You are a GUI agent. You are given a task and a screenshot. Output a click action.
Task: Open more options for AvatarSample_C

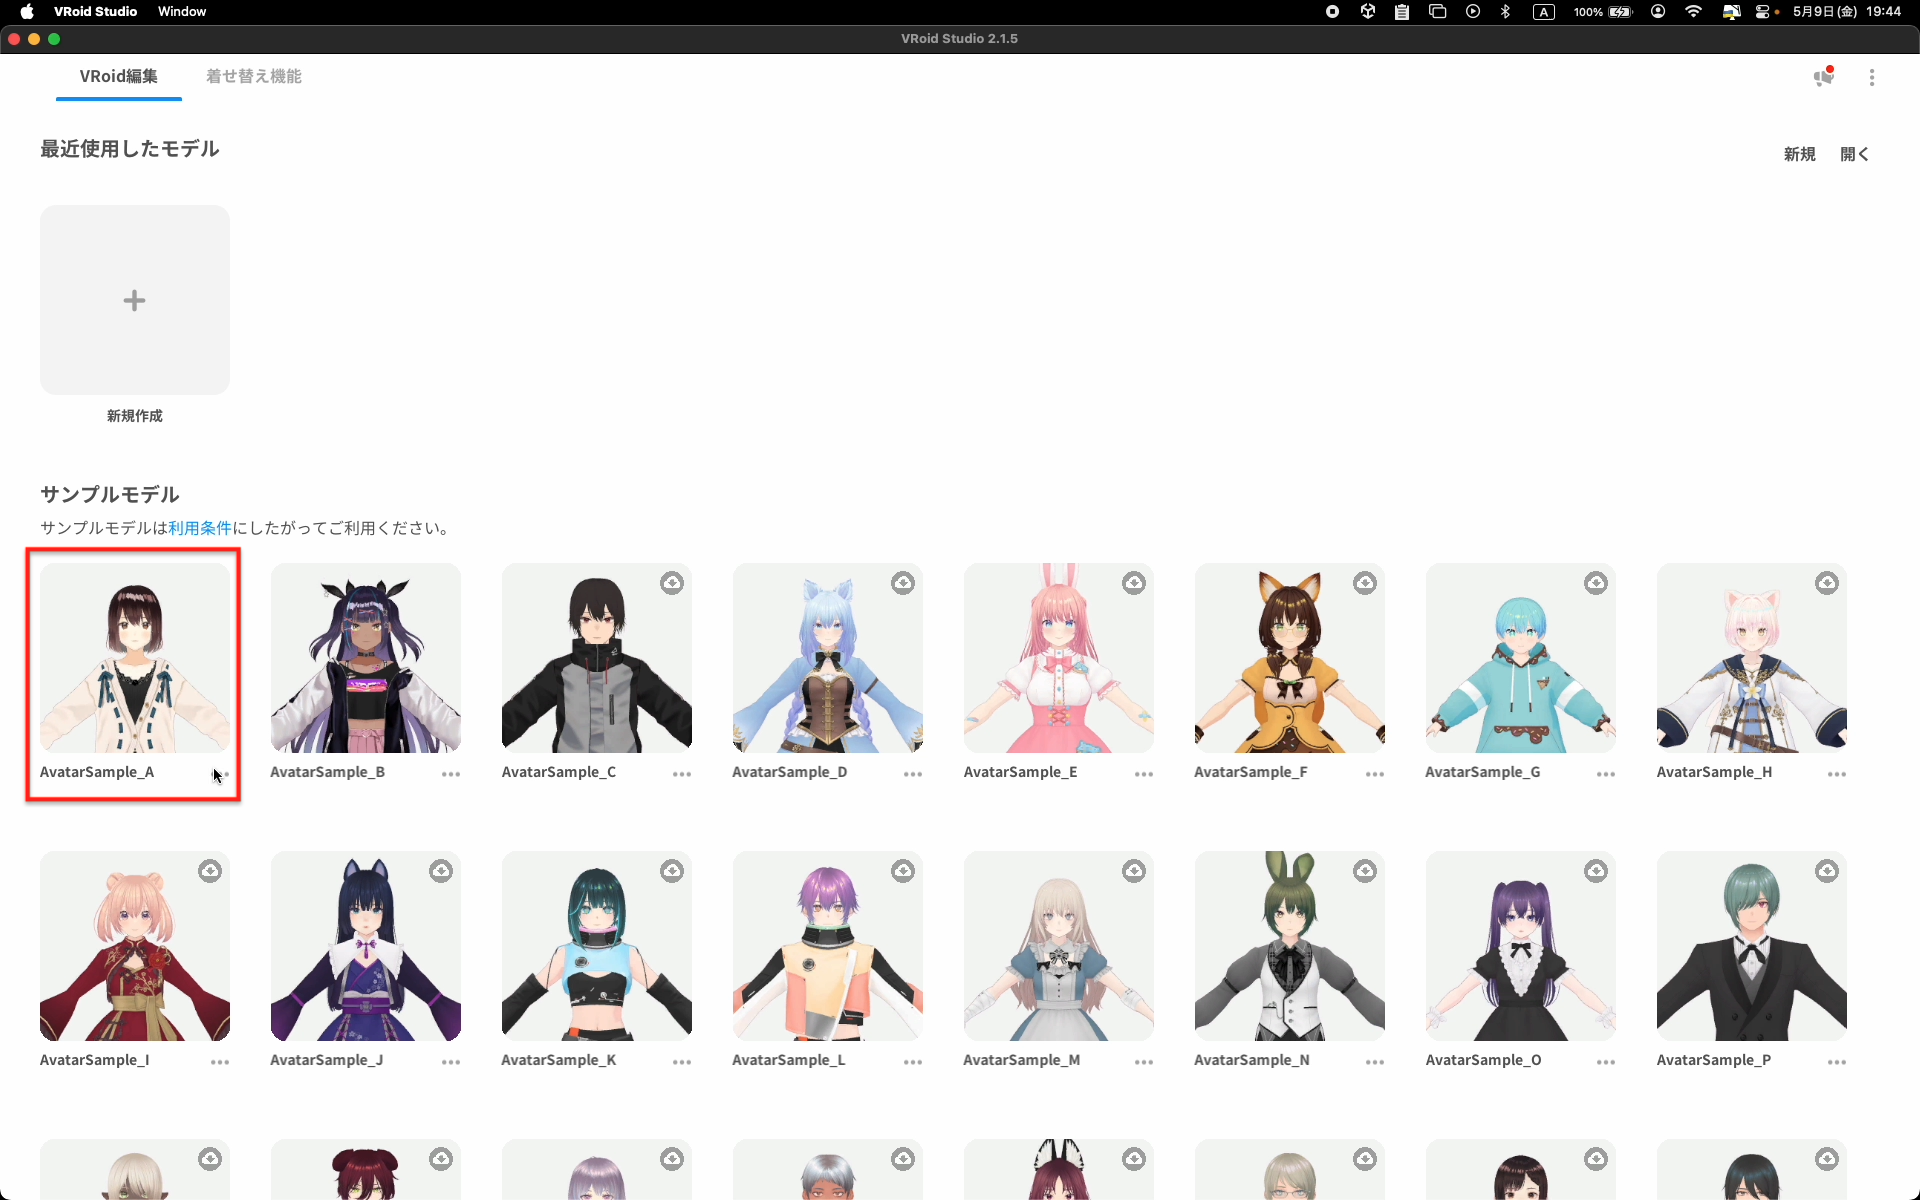click(x=682, y=774)
